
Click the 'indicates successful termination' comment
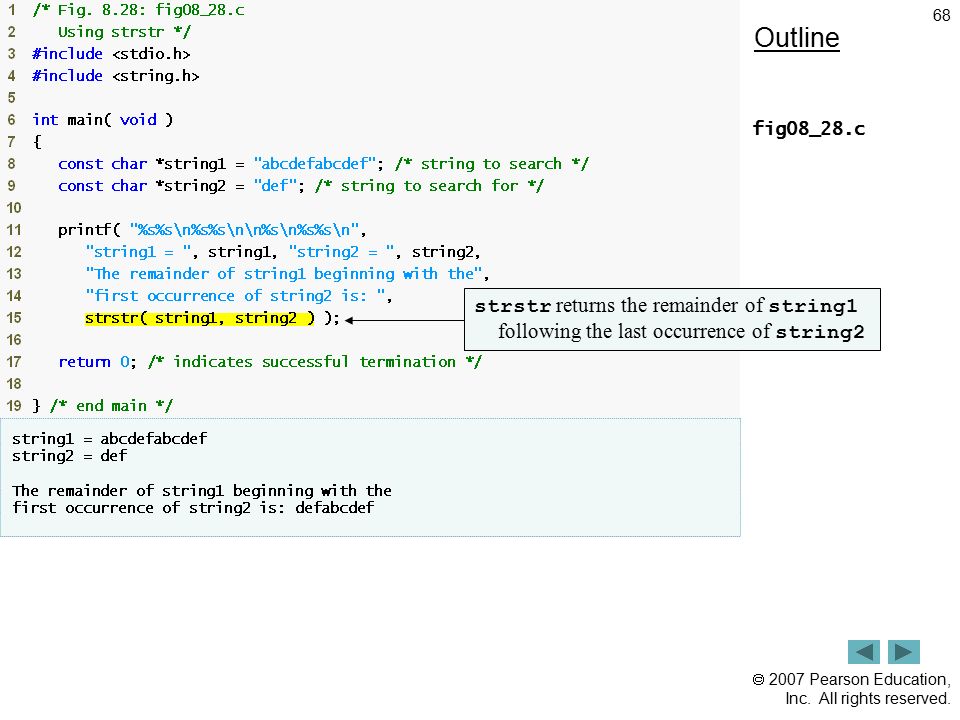(315, 362)
